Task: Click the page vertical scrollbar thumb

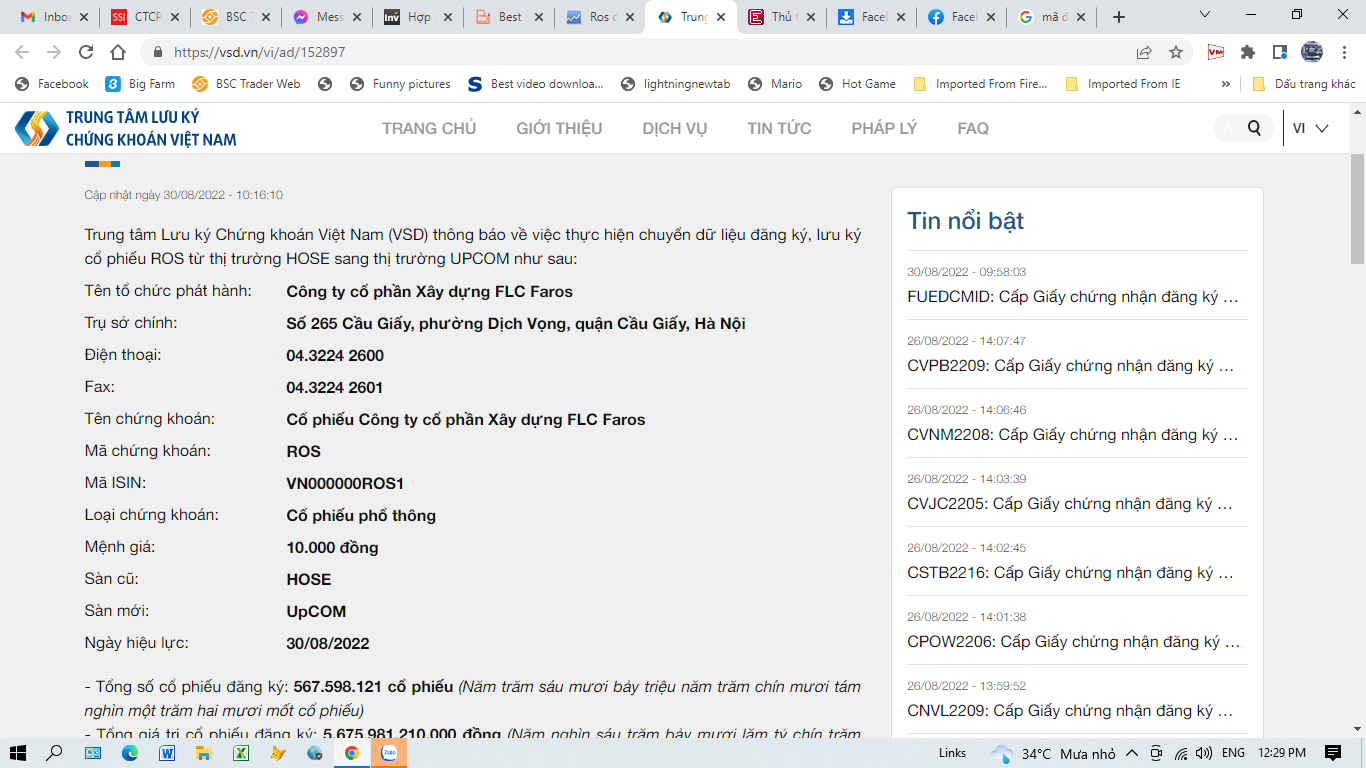Action: [x=1357, y=210]
